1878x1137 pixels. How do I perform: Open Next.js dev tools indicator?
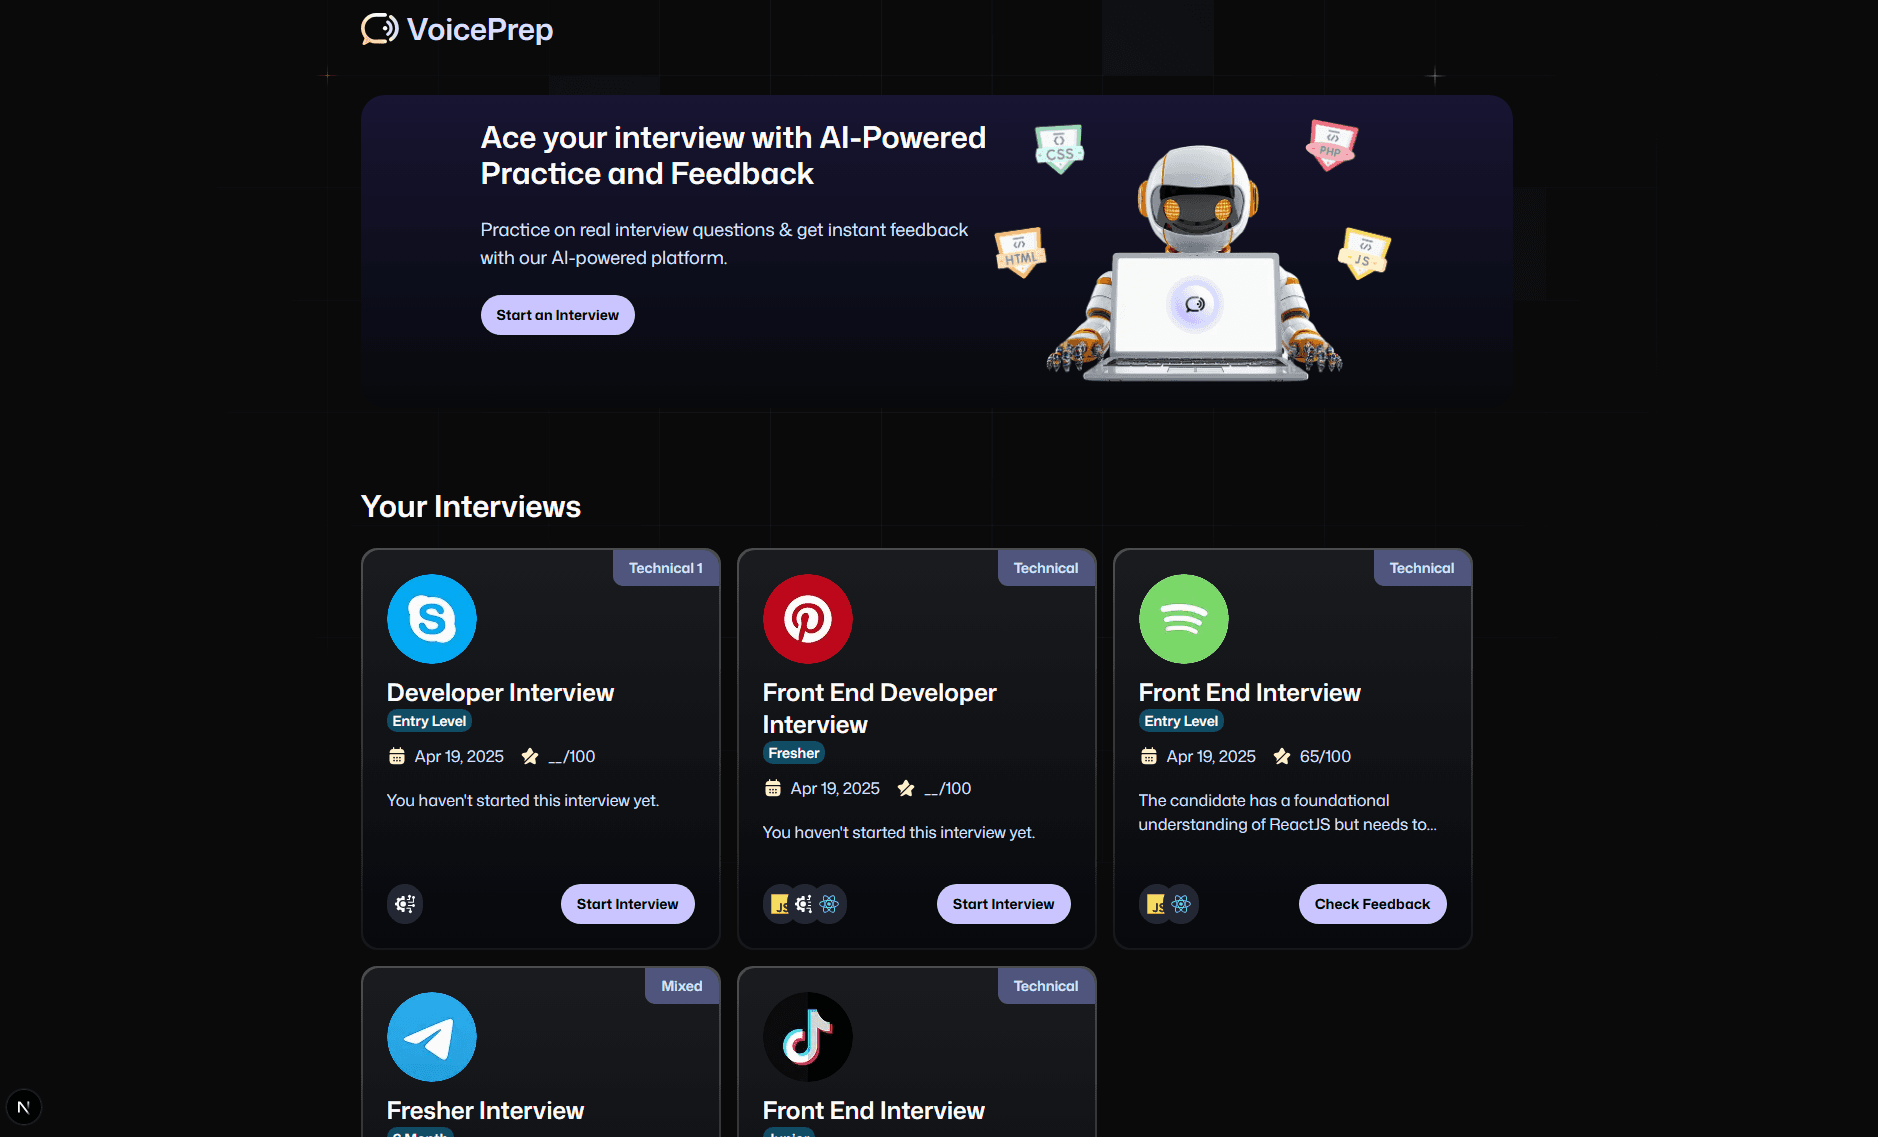pyautogui.click(x=24, y=1107)
